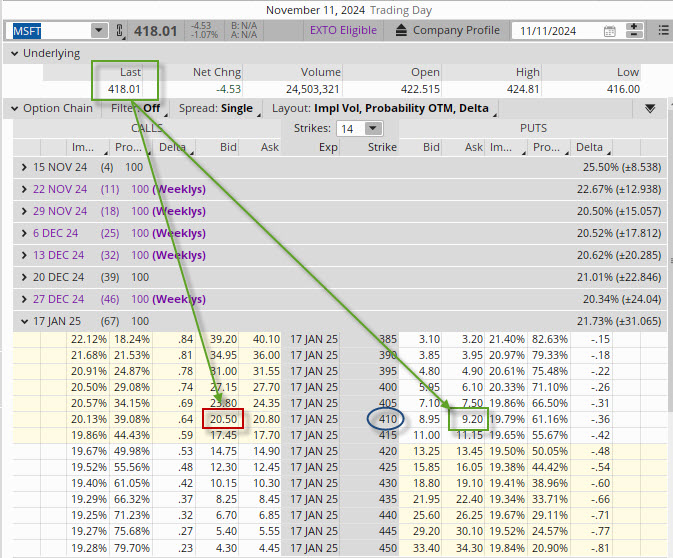Image resolution: width=673 pixels, height=558 pixels.
Task: Click the 410 call bid price 20.50
Action: (223, 420)
